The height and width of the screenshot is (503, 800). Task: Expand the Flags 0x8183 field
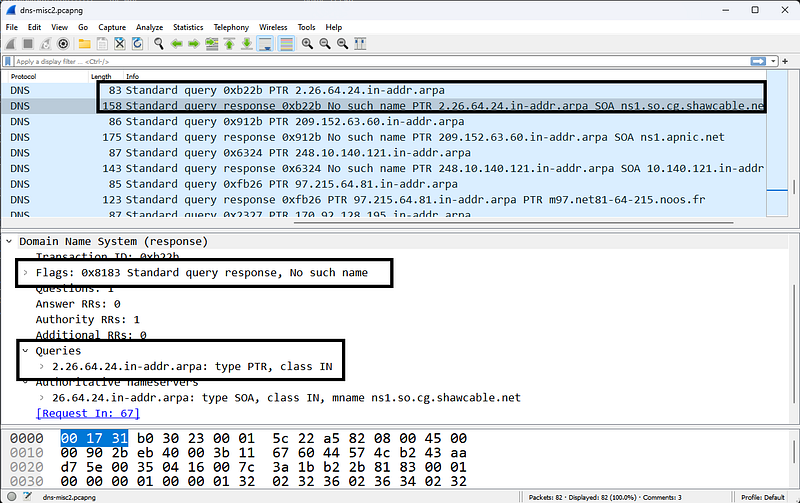(x=25, y=272)
